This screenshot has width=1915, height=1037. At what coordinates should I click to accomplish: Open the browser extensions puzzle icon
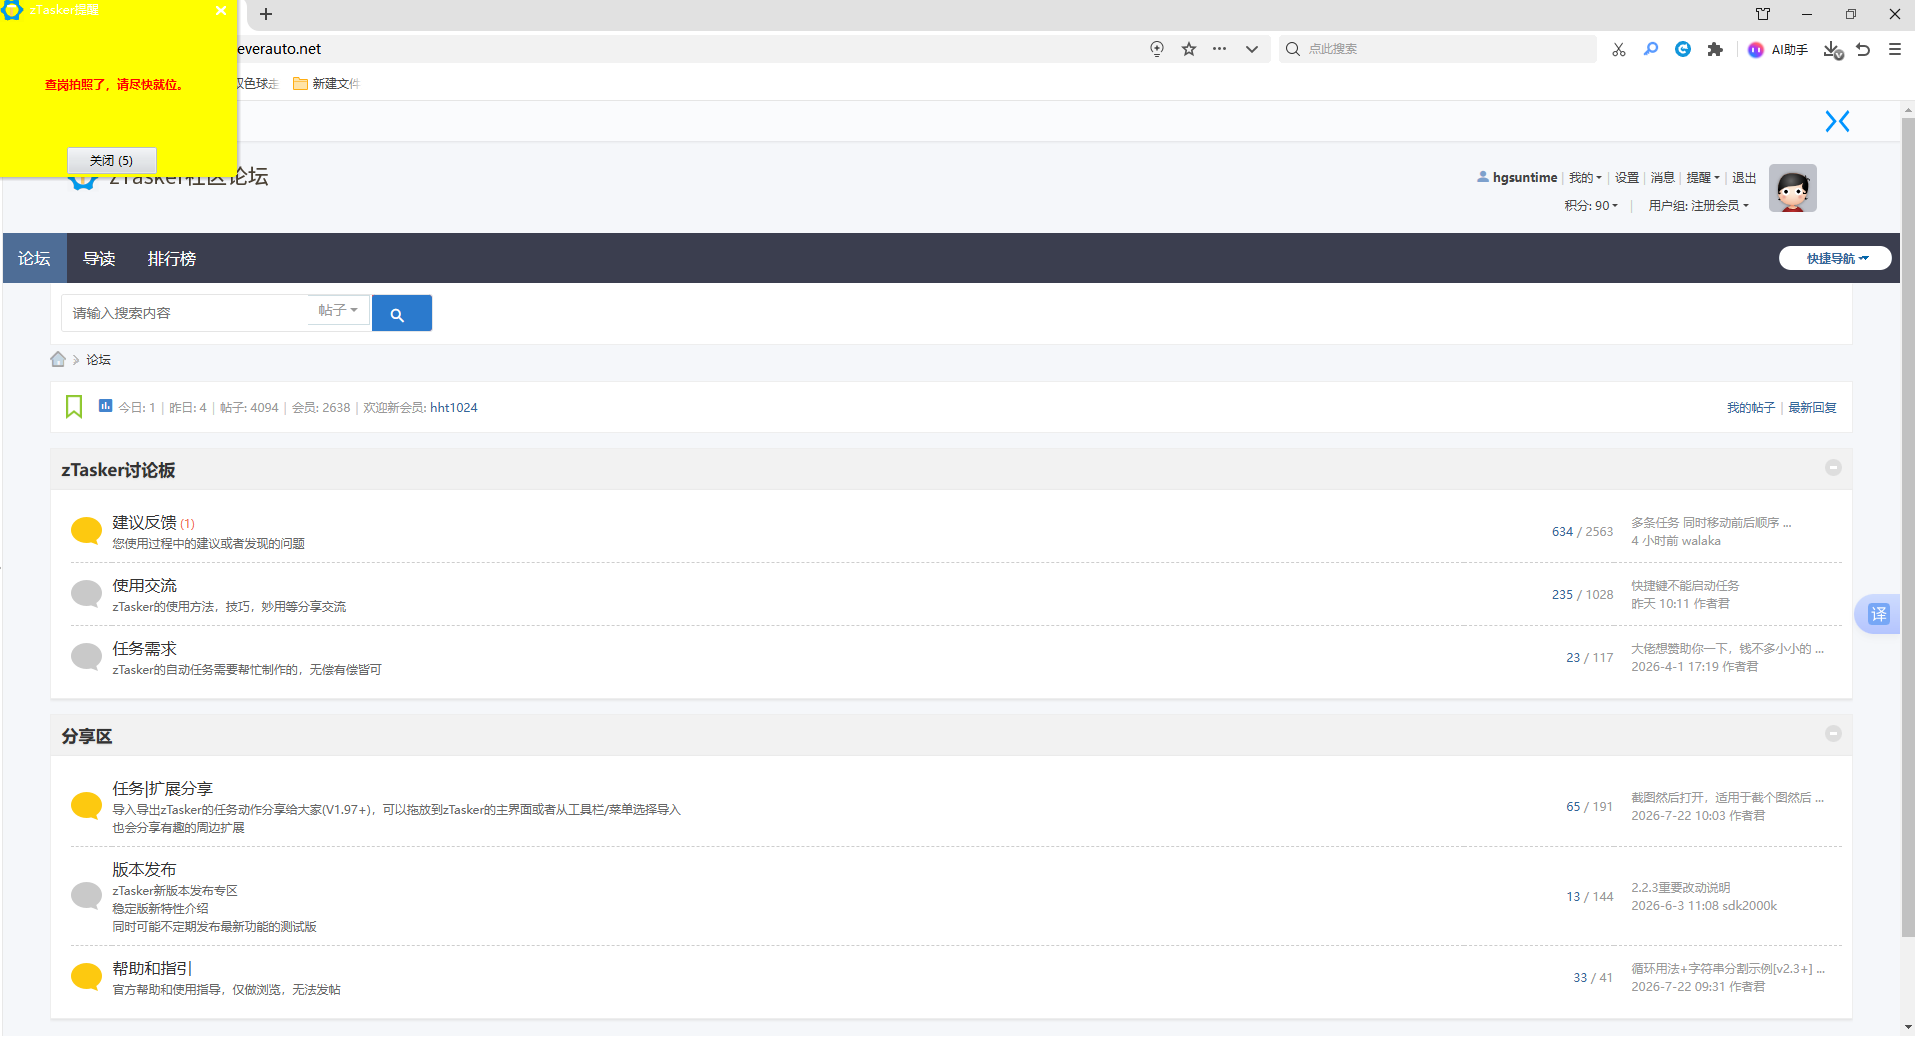point(1715,49)
